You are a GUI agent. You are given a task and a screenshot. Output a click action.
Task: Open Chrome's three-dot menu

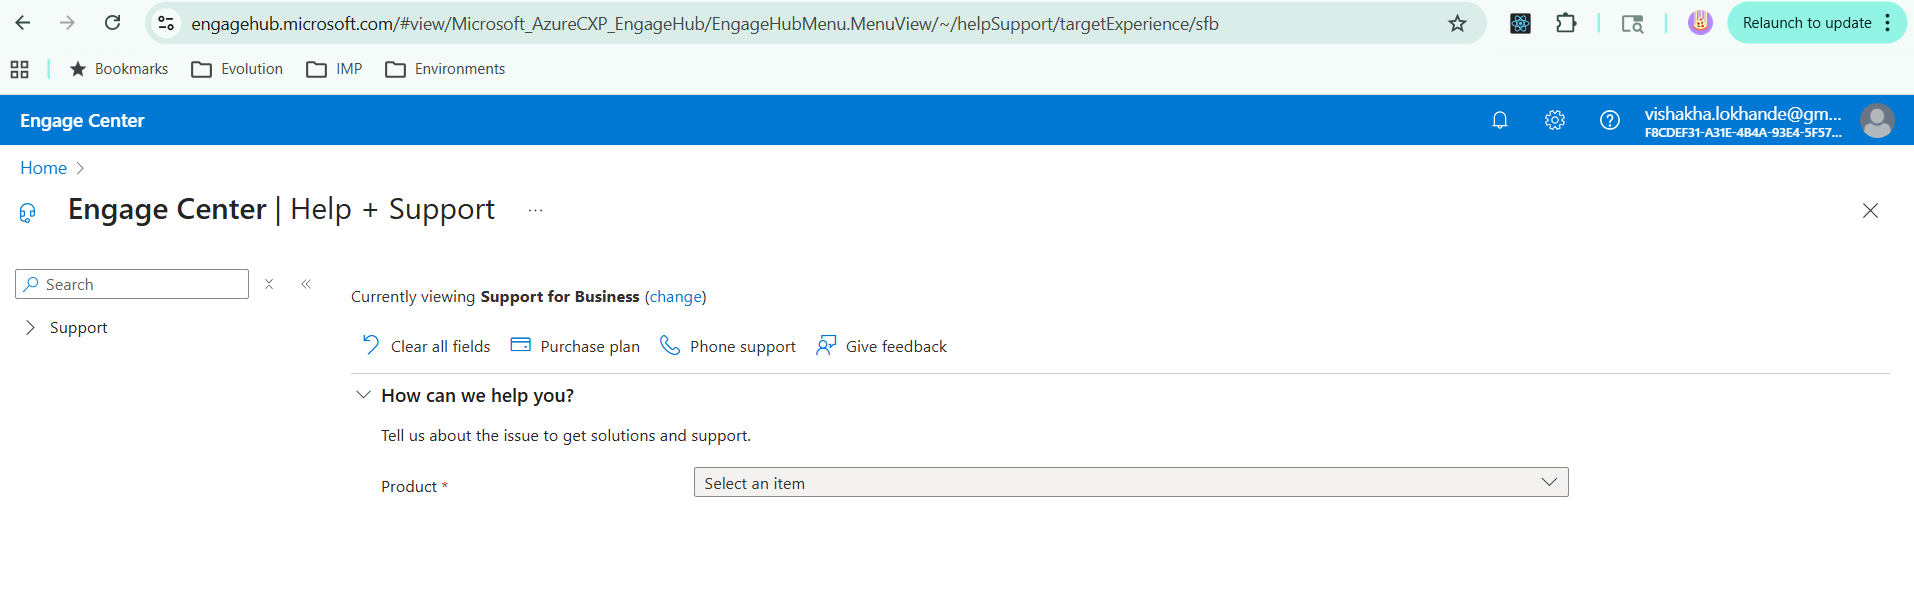click(1887, 23)
